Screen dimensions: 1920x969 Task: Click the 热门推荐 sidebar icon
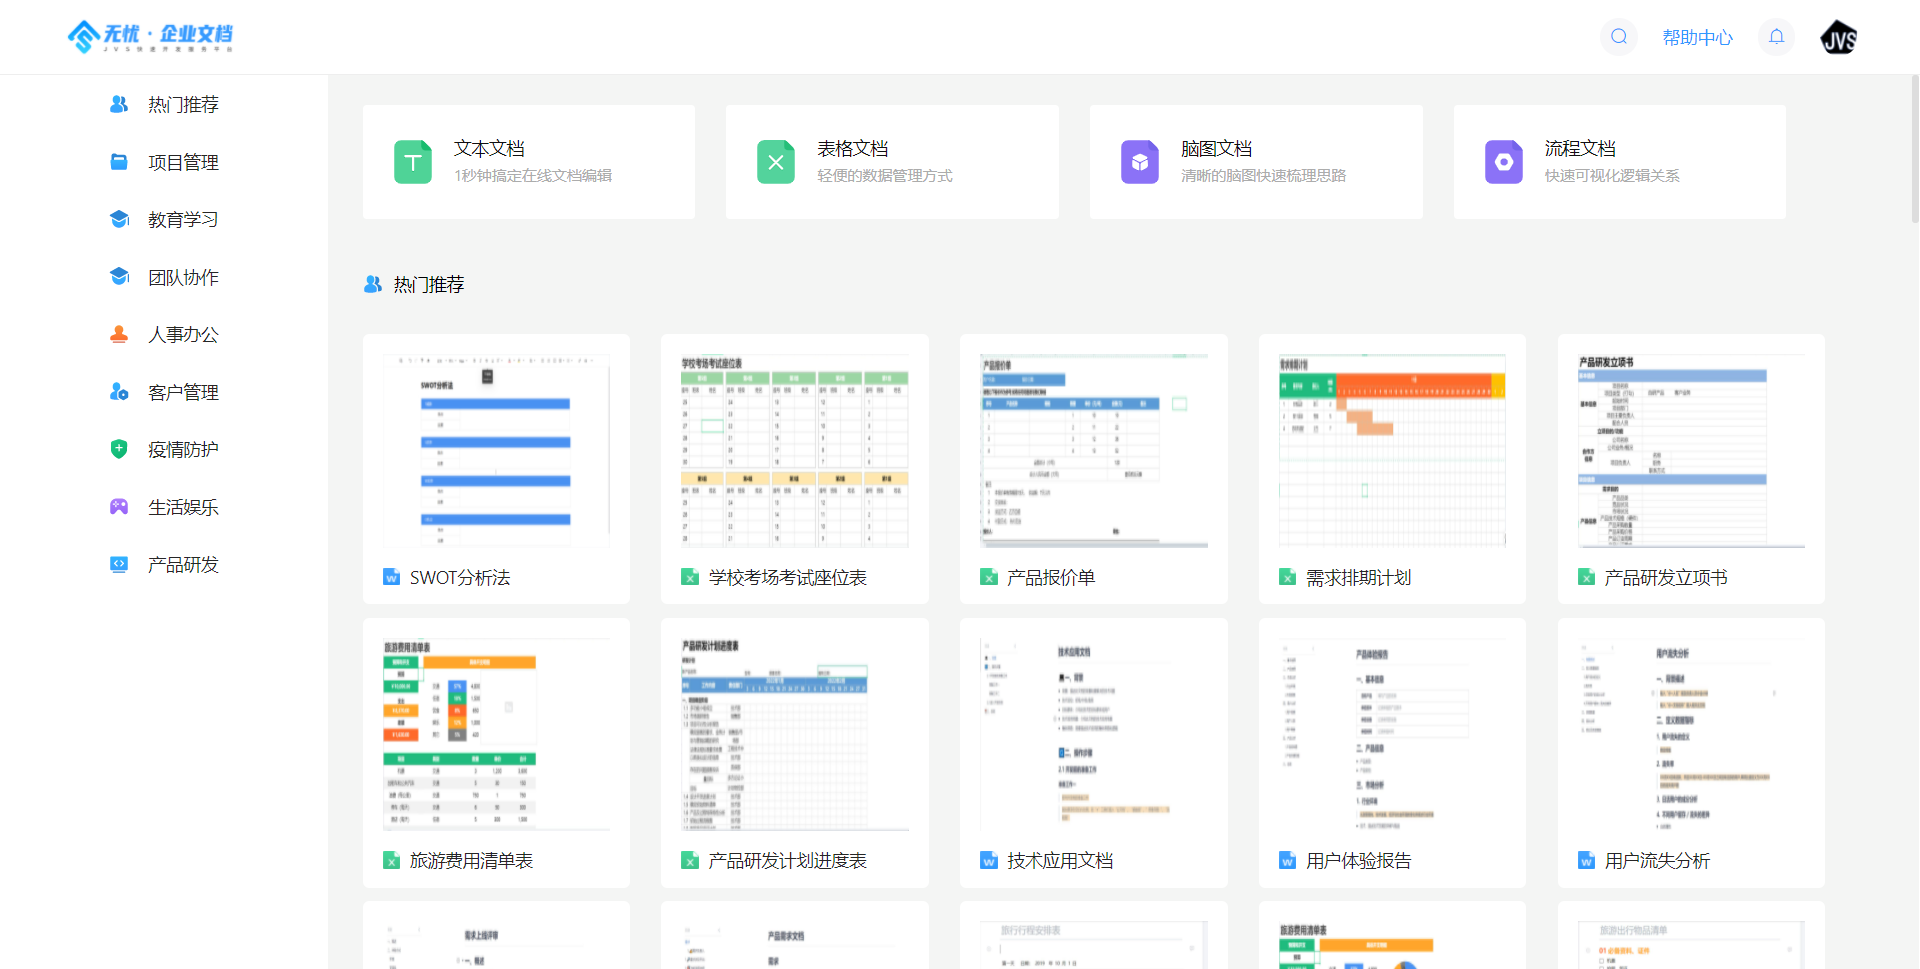pyautogui.click(x=119, y=104)
